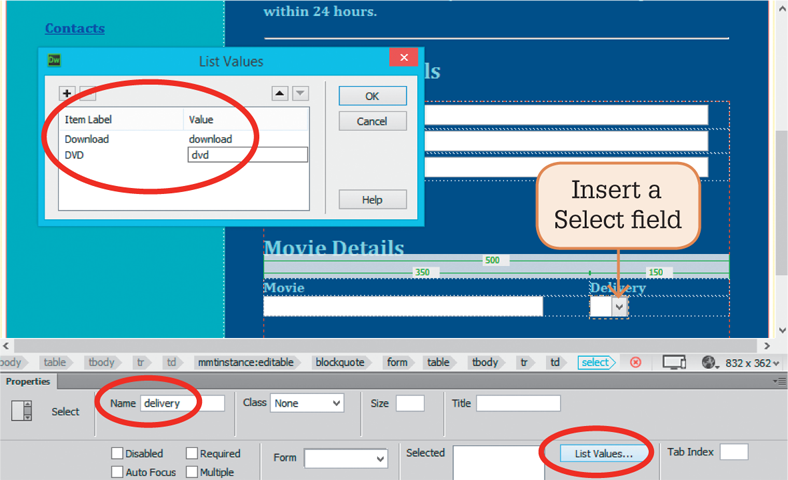Open the List Values button
The width and height of the screenshot is (788, 480).
coord(604,453)
